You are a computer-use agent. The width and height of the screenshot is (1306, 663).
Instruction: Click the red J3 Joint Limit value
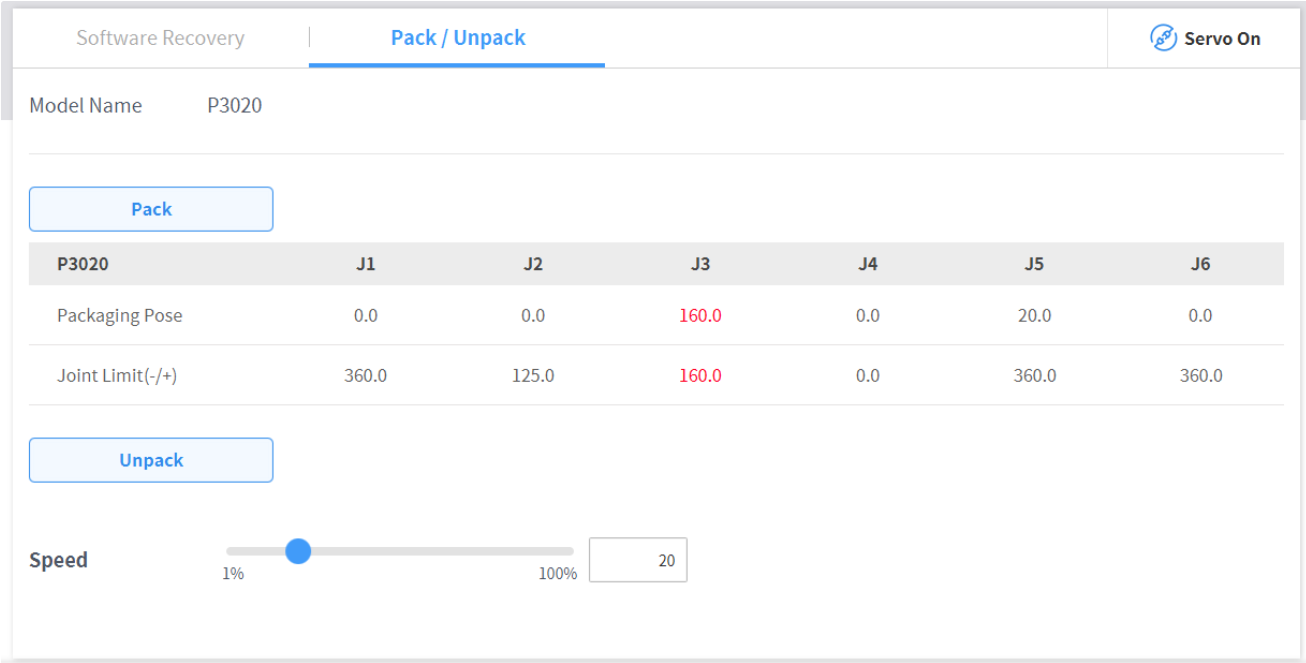[700, 376]
